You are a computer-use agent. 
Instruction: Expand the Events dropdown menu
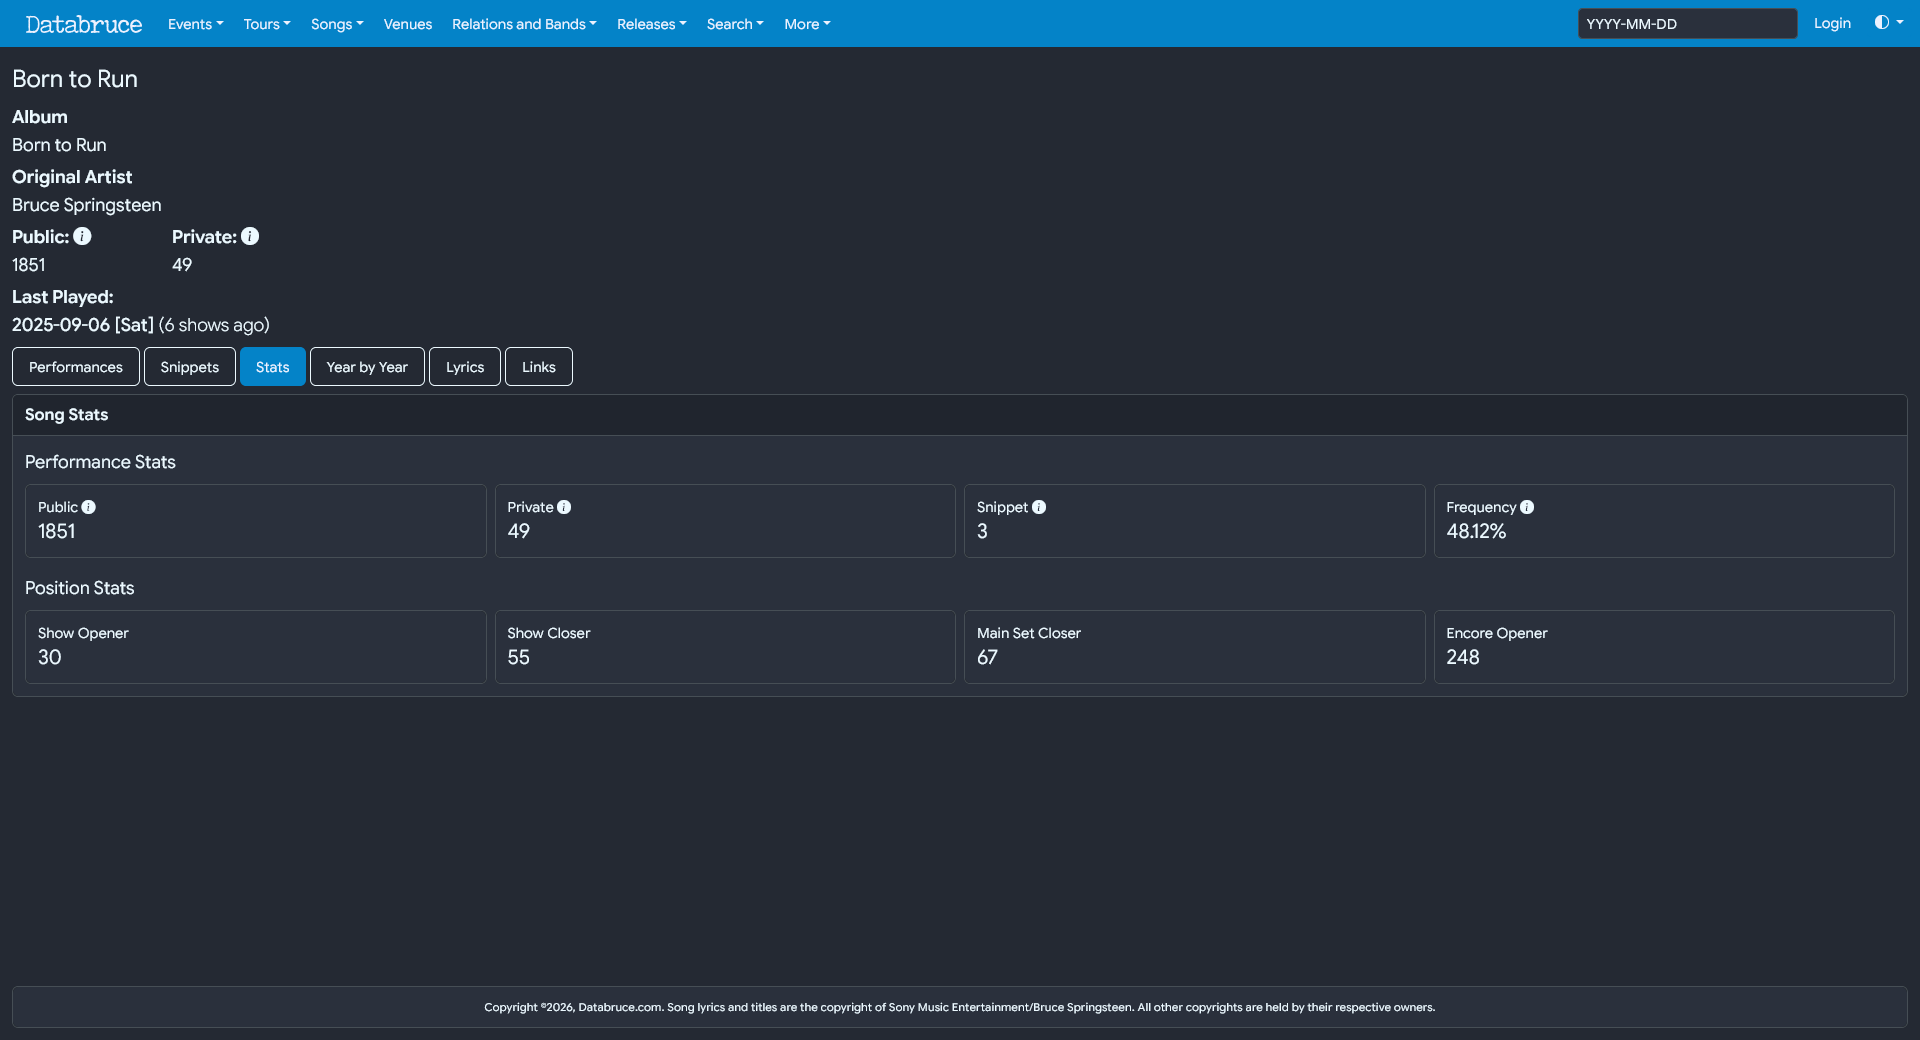195,24
